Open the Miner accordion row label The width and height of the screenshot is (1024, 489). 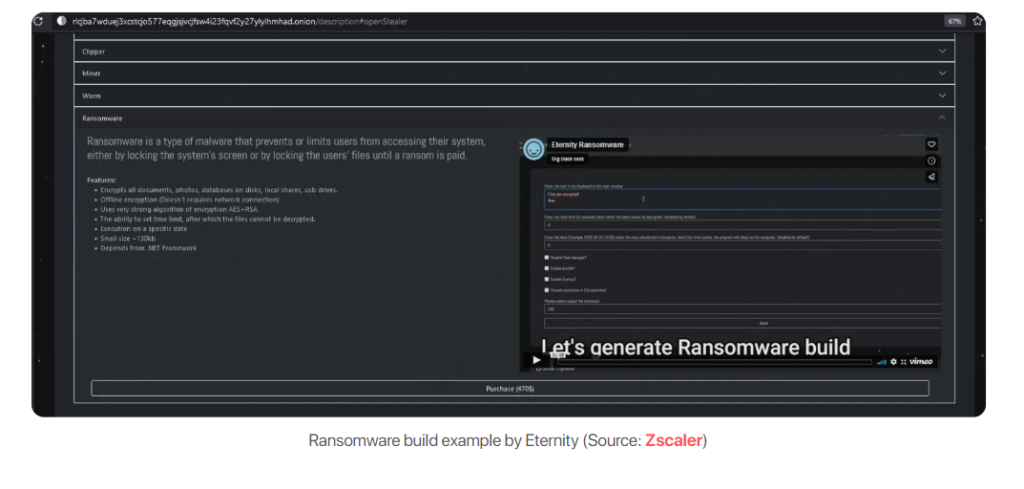pos(91,73)
